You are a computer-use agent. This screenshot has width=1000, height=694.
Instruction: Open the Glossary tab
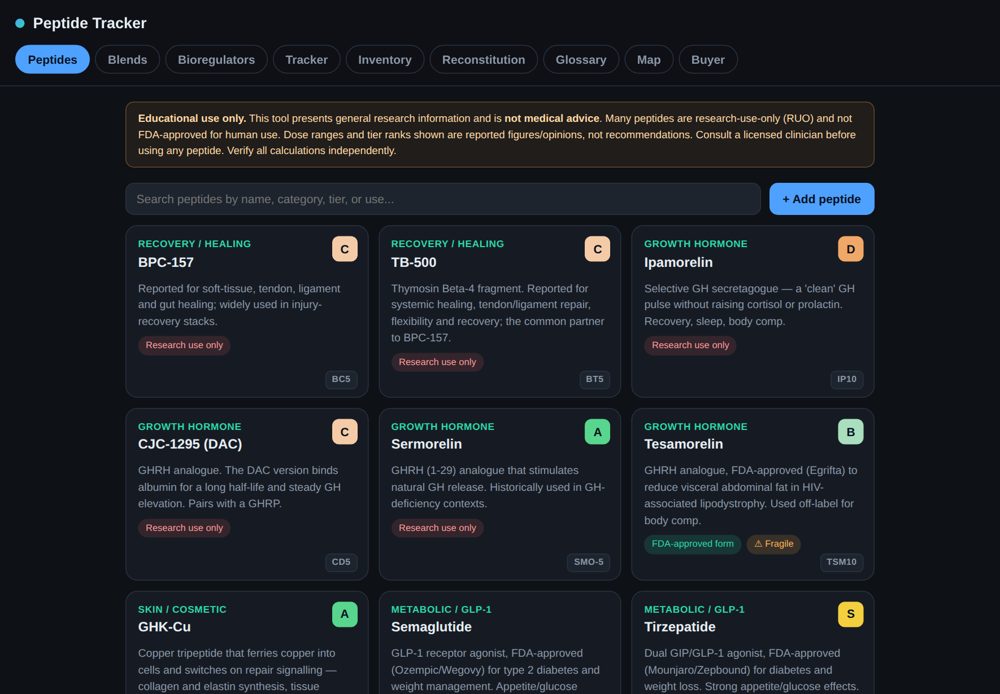pos(581,59)
